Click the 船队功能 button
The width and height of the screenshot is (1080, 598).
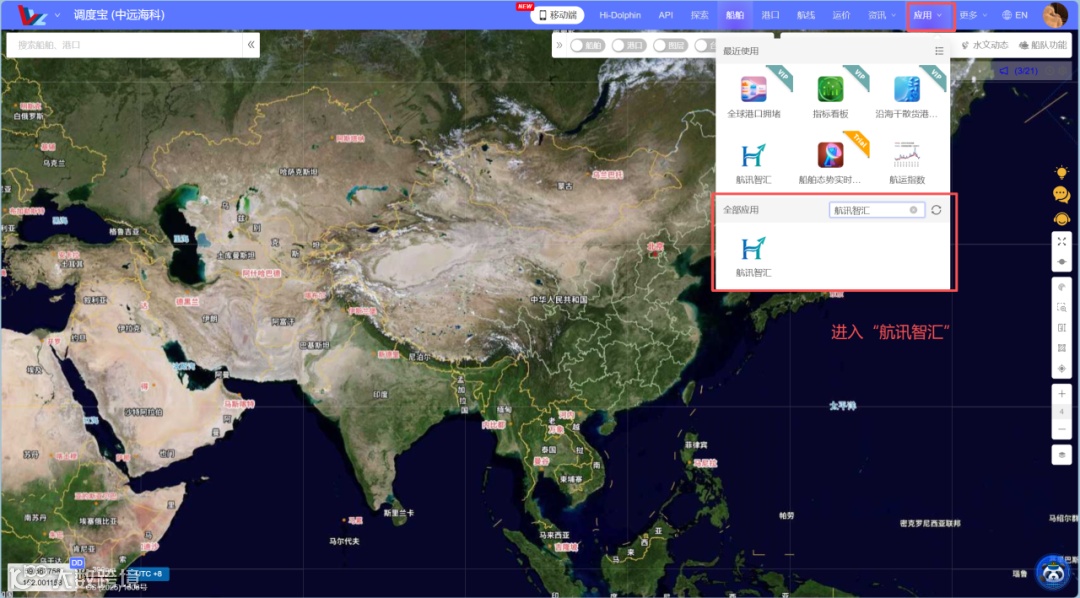pyautogui.click(x=1042, y=45)
